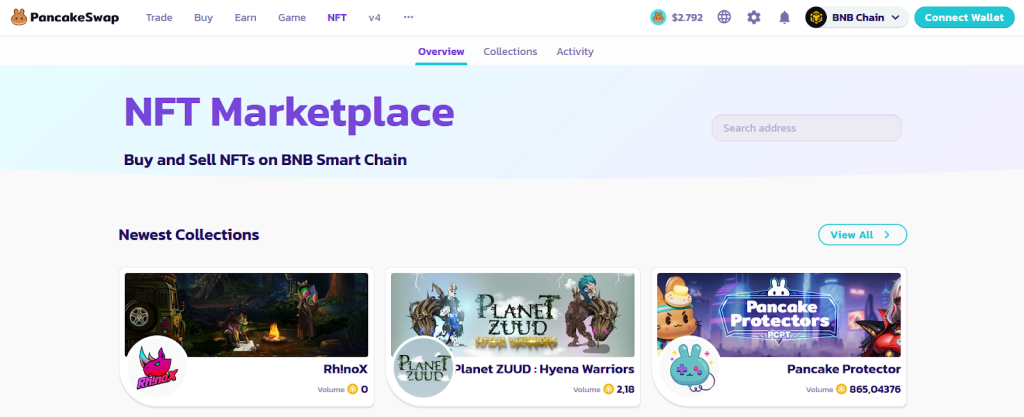Click the PancakeSwap bunny logo
This screenshot has height=417, width=1024.
pos(19,18)
